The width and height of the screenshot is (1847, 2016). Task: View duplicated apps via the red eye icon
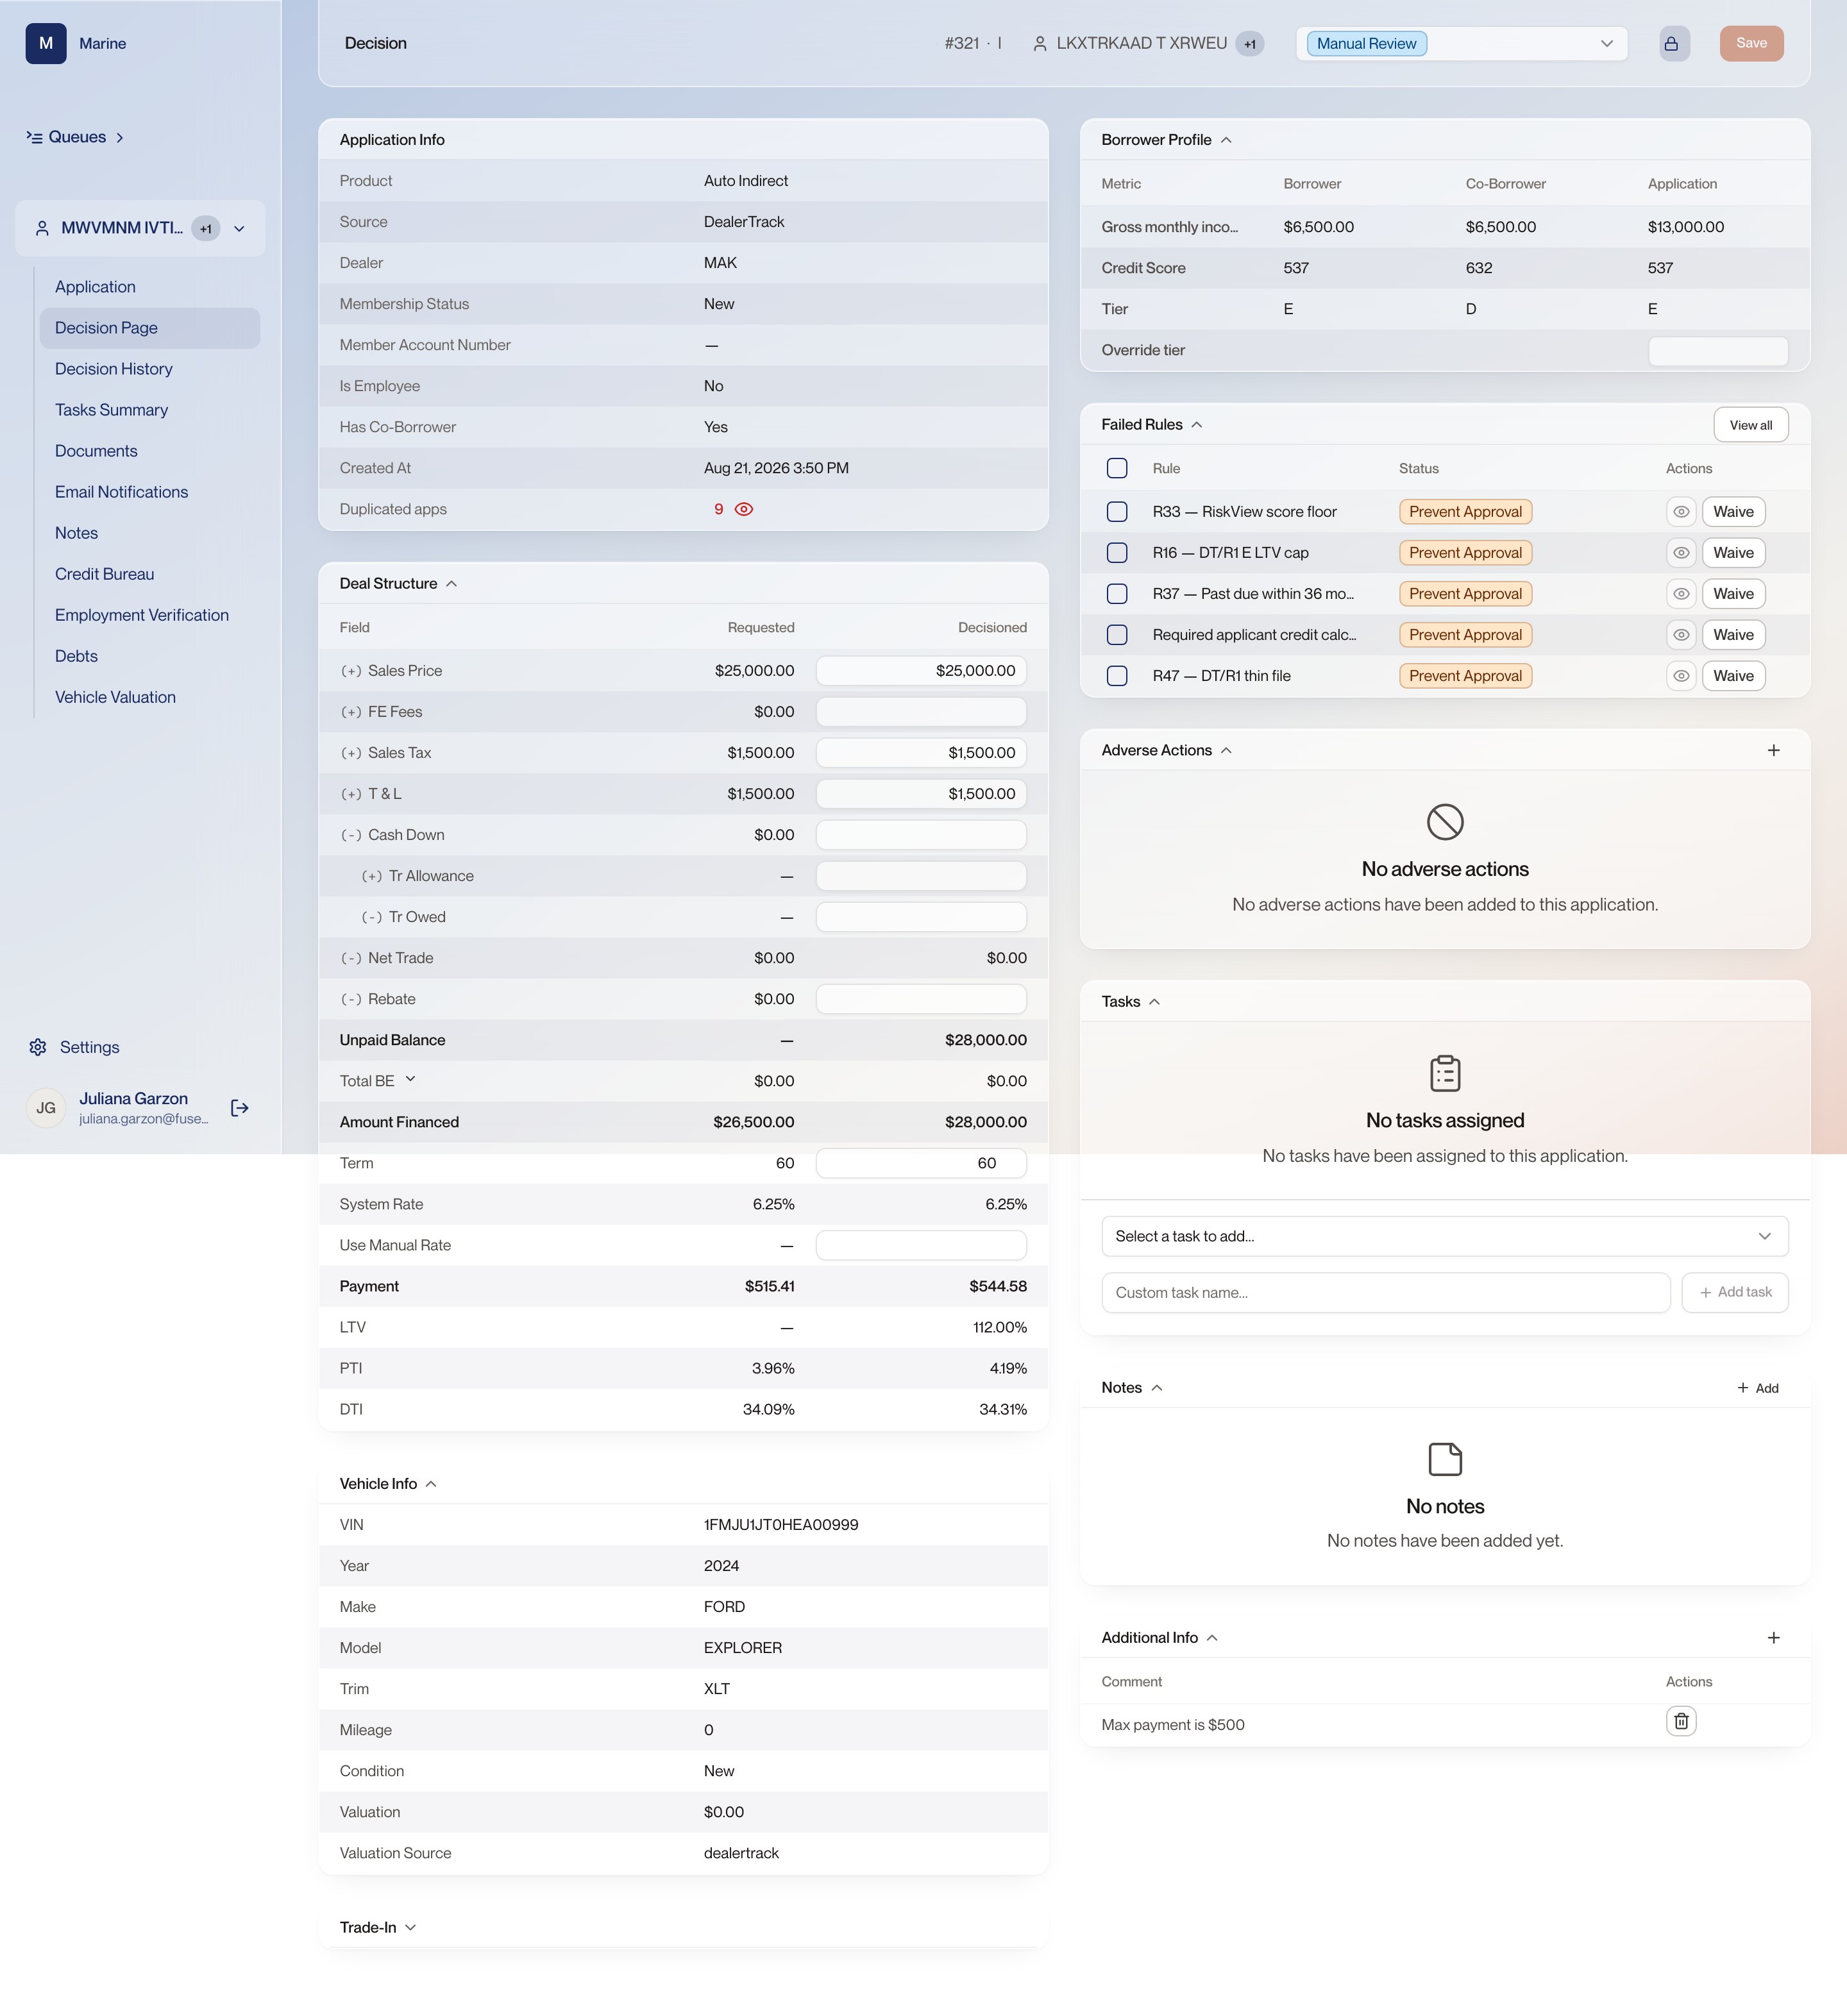(x=743, y=509)
